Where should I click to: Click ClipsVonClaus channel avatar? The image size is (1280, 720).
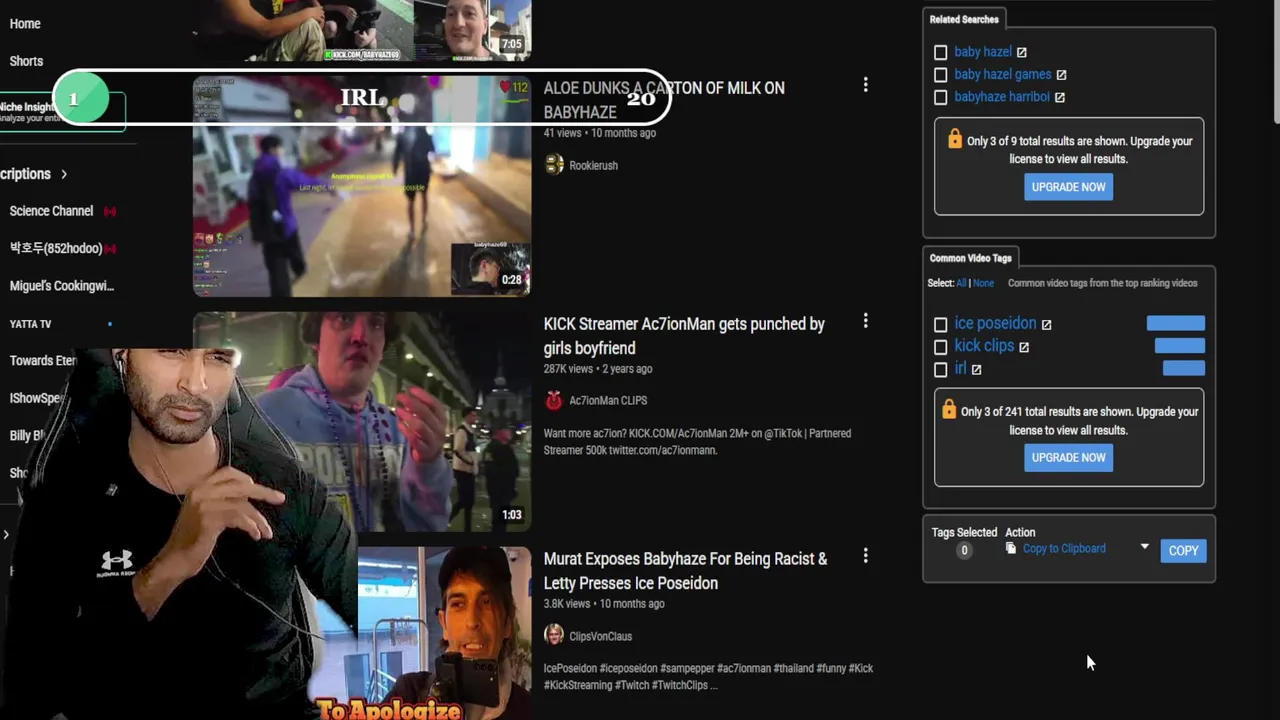pyautogui.click(x=554, y=635)
